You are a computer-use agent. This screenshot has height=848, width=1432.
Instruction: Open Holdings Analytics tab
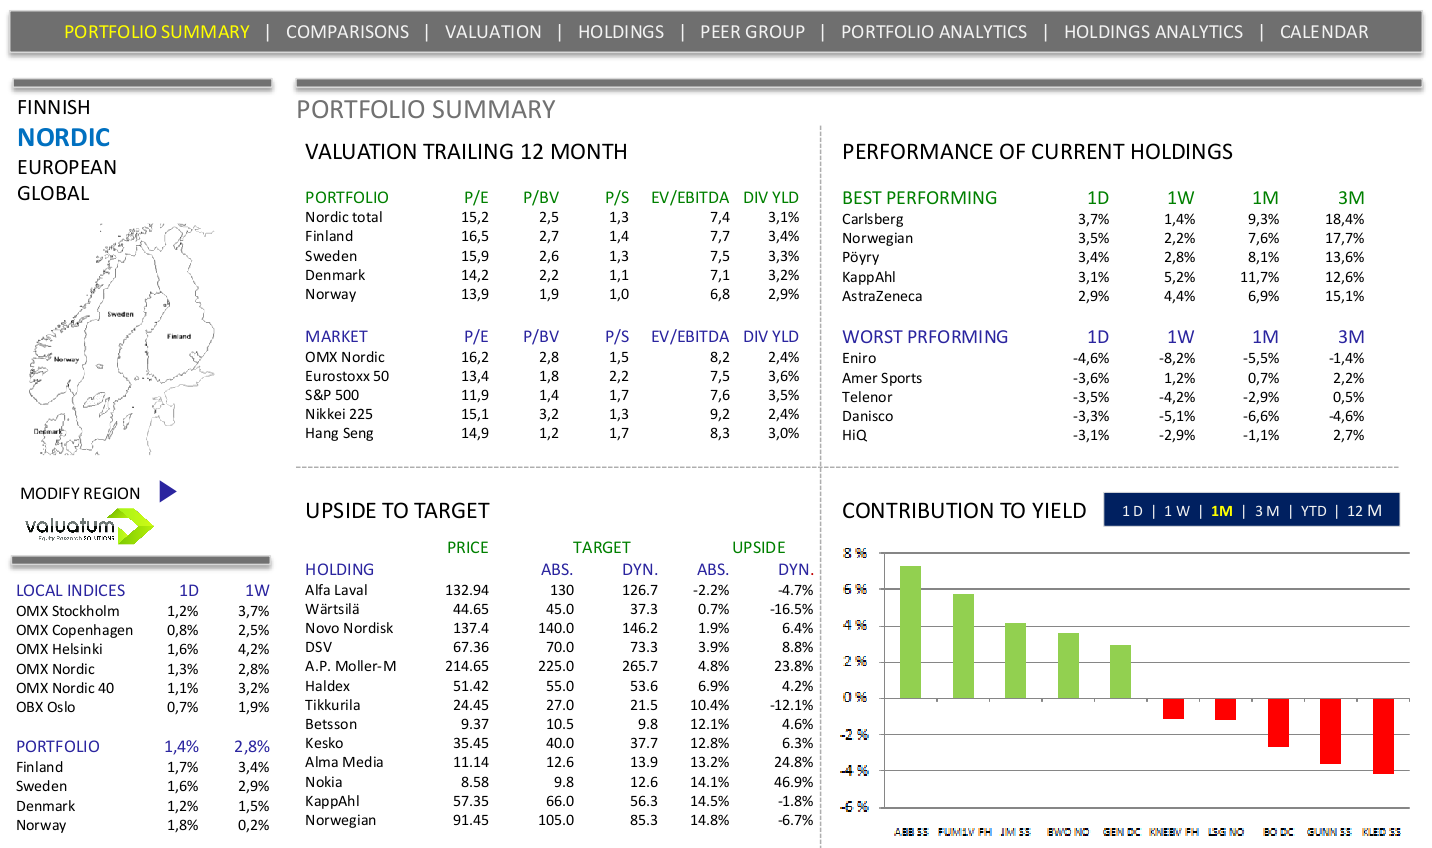click(x=1153, y=32)
